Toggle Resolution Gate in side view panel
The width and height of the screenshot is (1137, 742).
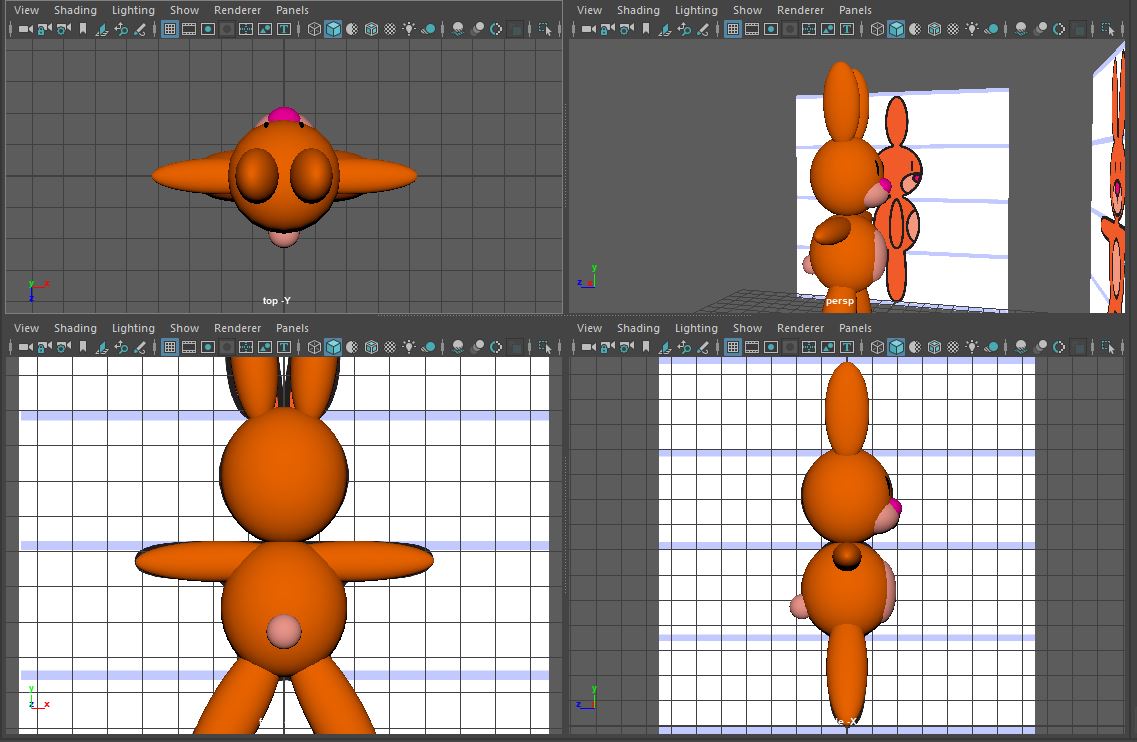(x=771, y=347)
